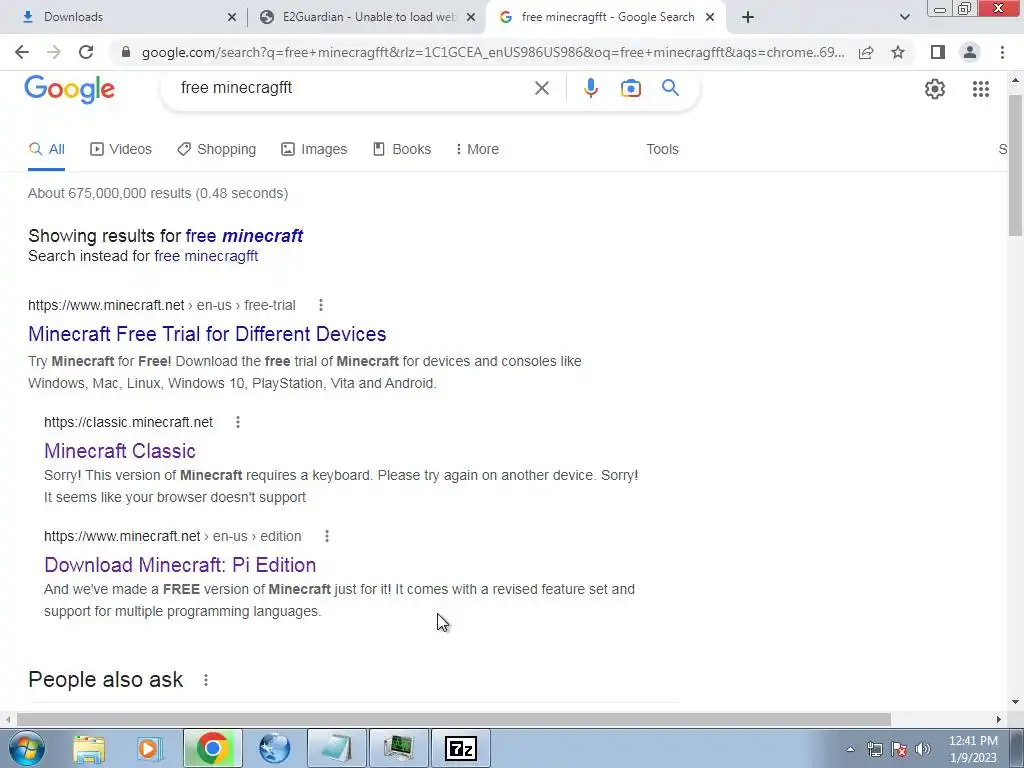Select the Videos results tab
This screenshot has height=768, width=1024.
[x=121, y=149]
